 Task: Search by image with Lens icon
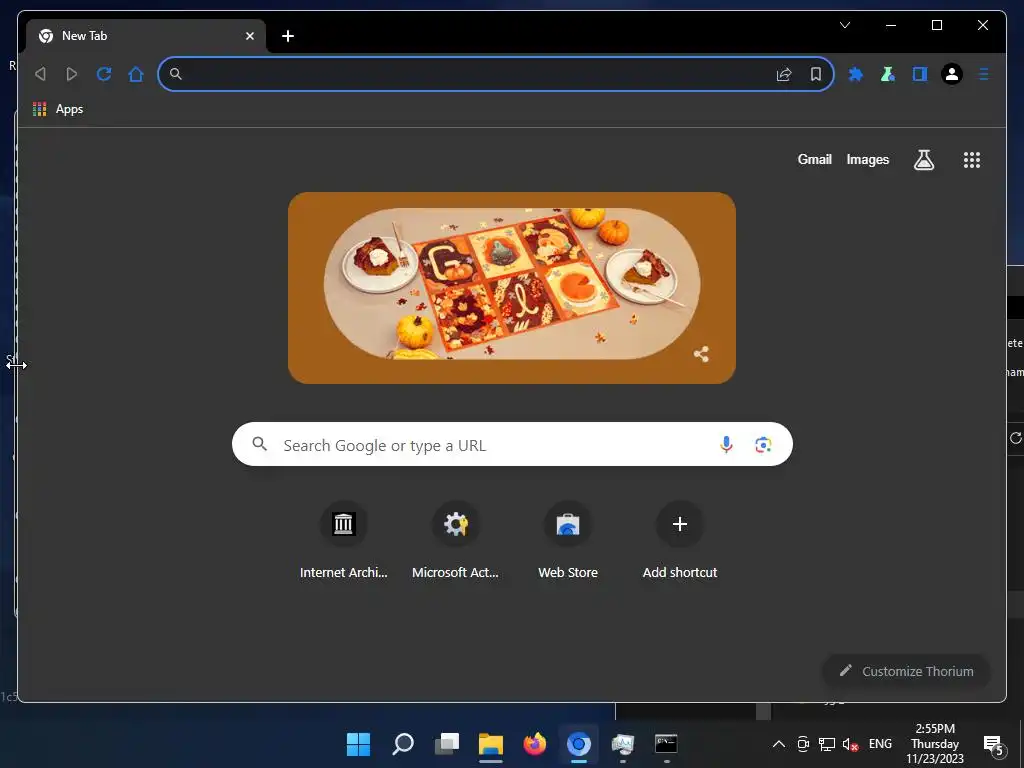[763, 445]
